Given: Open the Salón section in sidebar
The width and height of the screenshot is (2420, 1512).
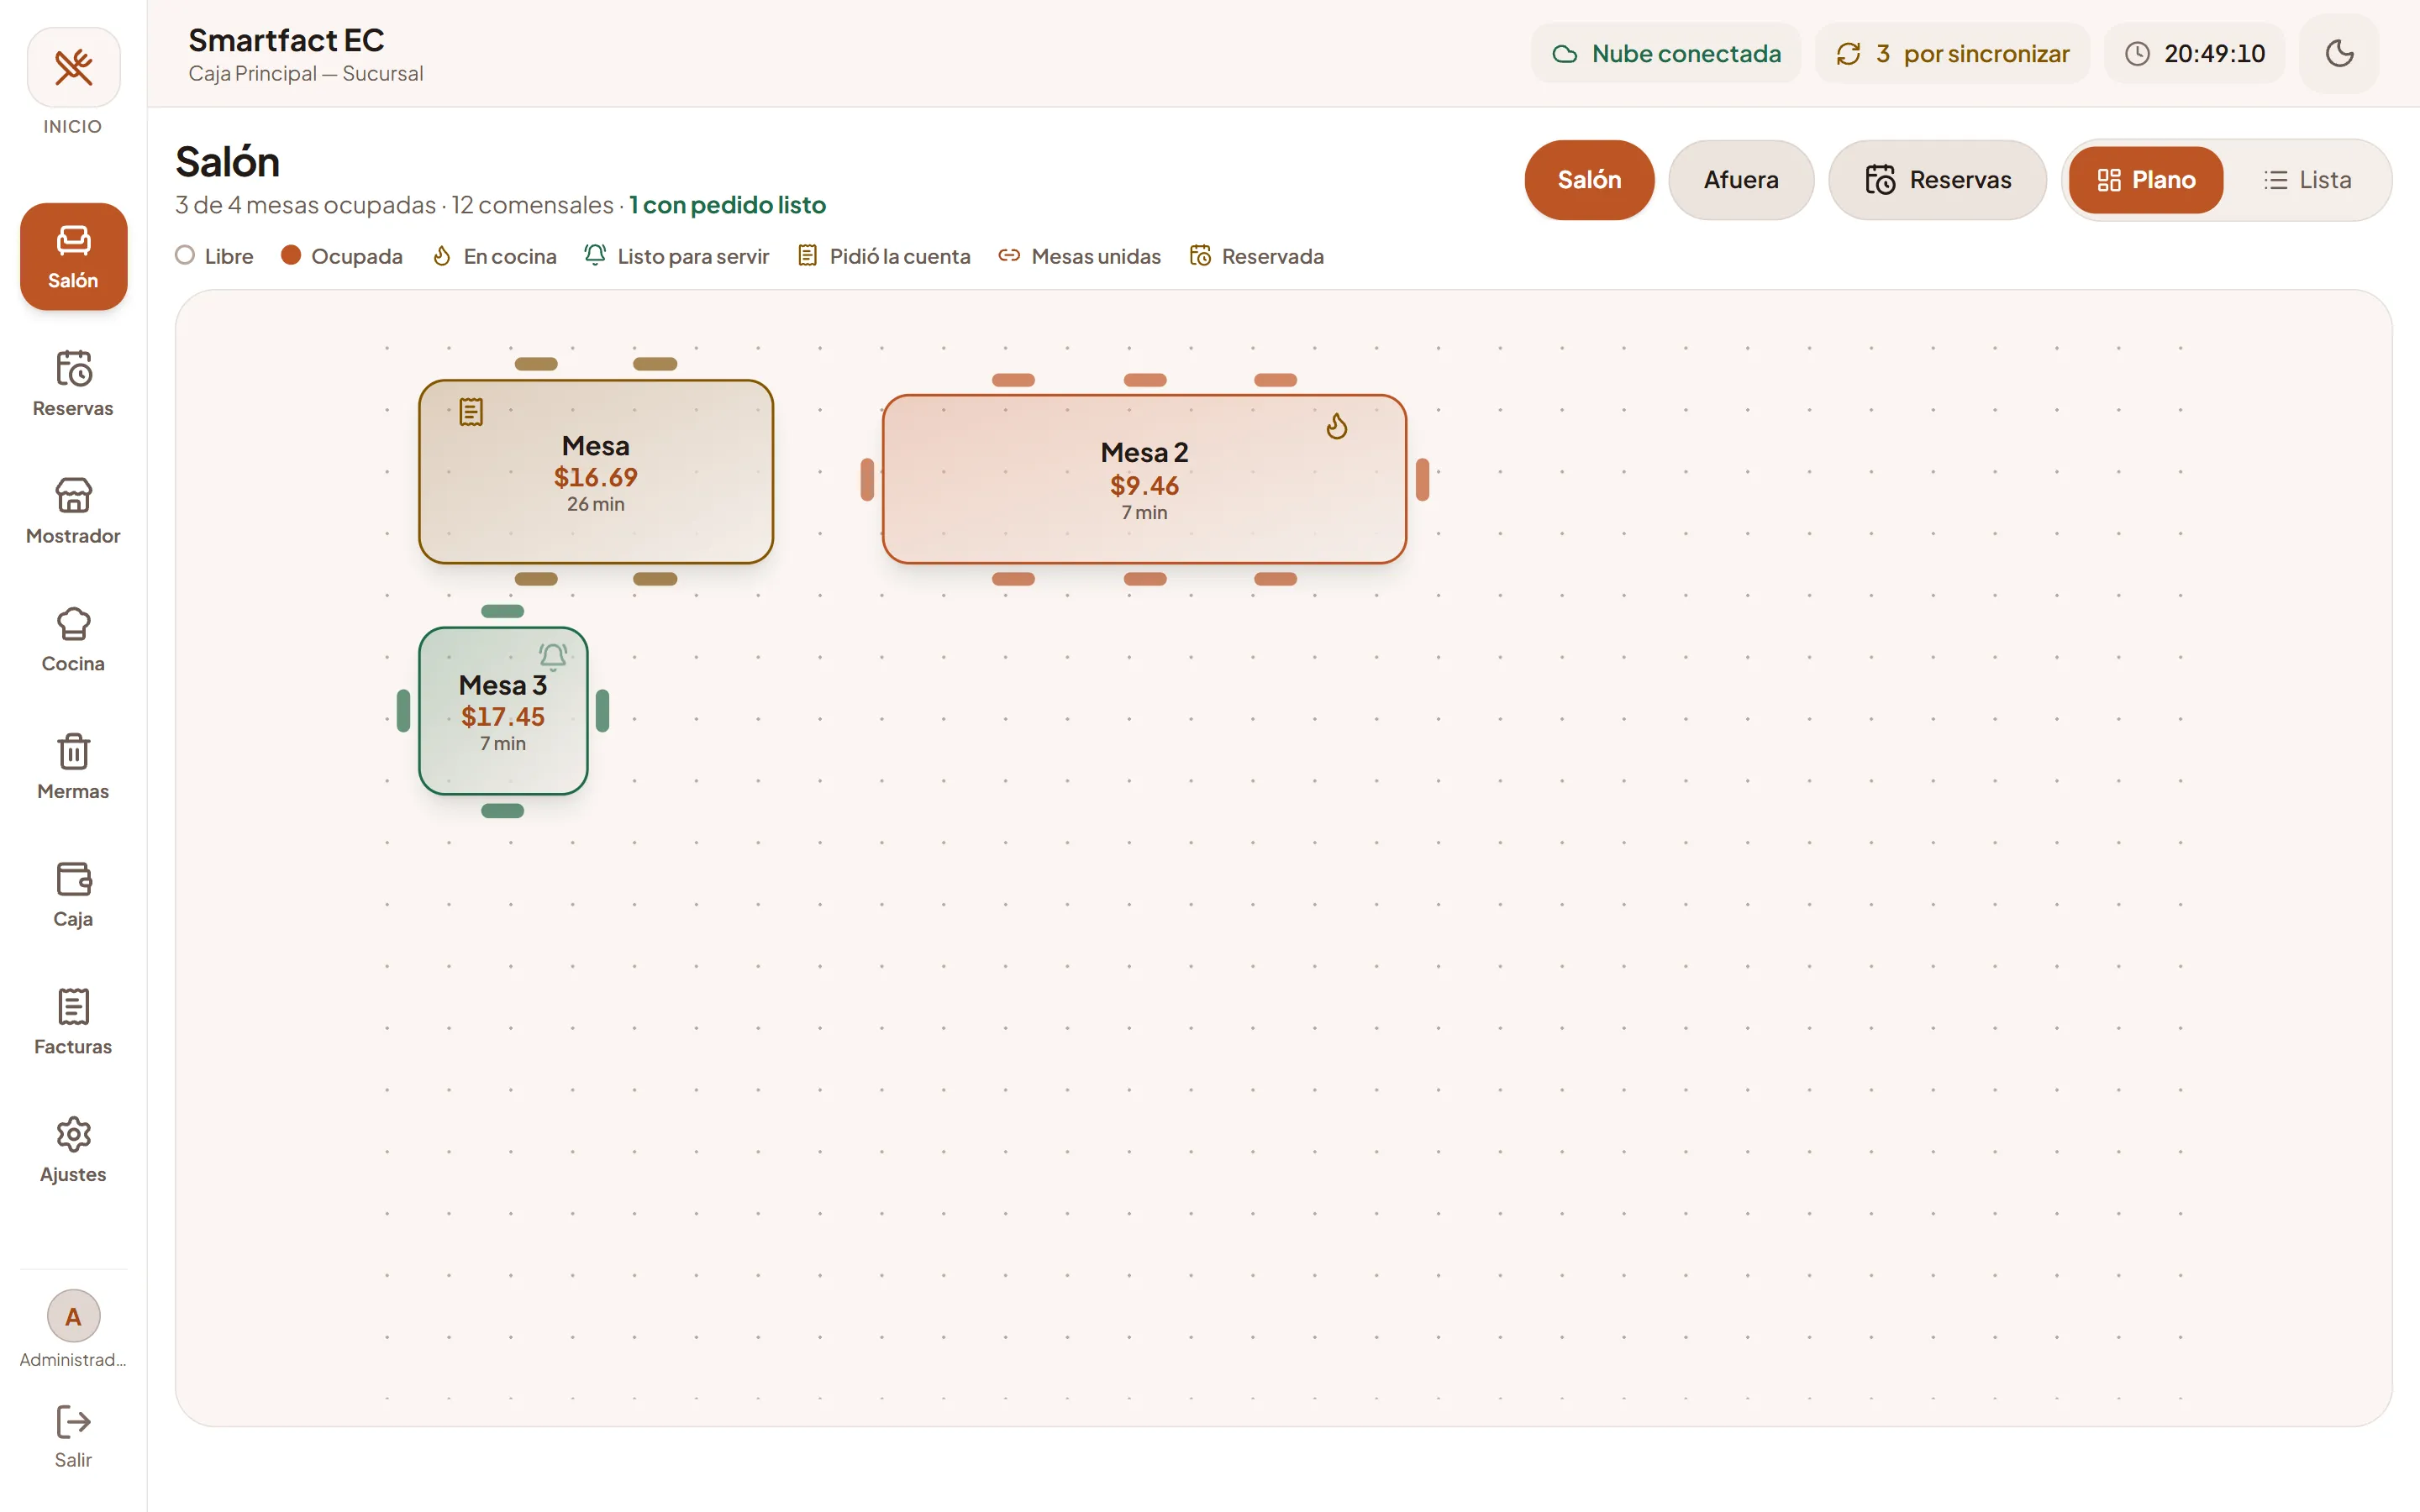Looking at the screenshot, I should [73, 256].
